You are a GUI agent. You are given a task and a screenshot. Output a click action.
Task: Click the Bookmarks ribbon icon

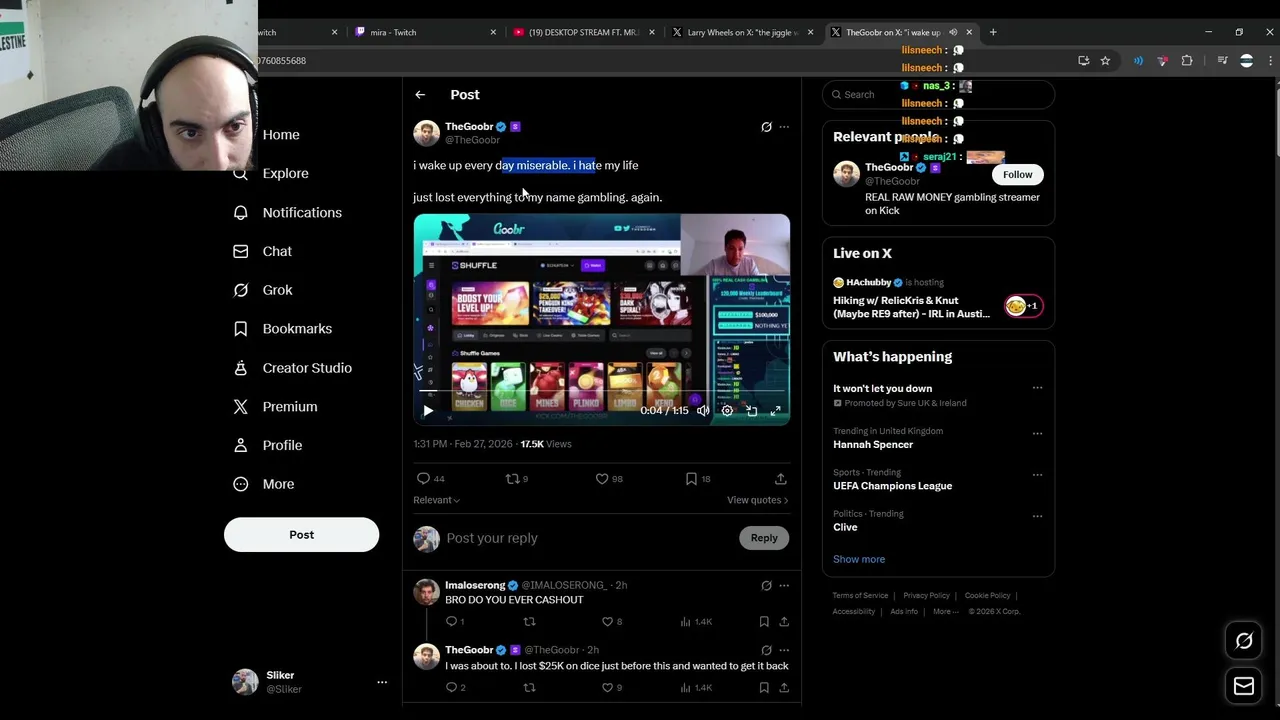[x=240, y=328]
